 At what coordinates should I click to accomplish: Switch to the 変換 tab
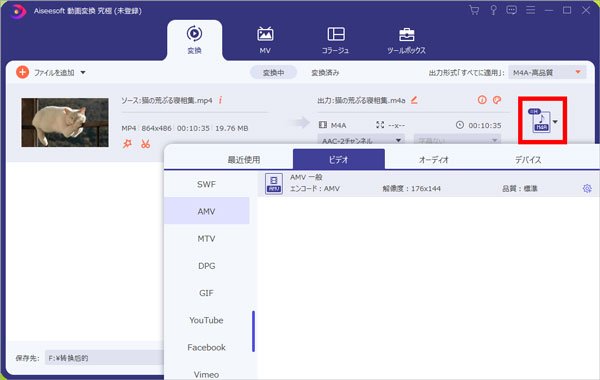coord(194,41)
